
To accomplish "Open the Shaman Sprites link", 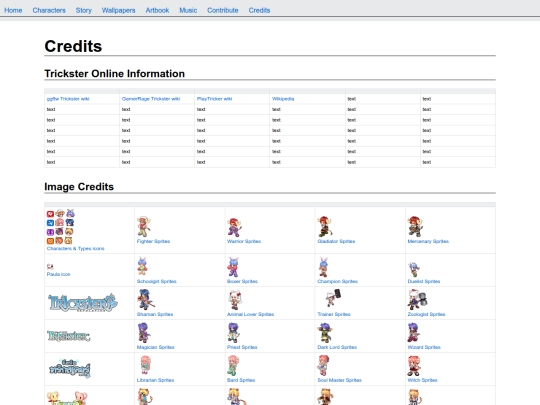I will point(155,314).
